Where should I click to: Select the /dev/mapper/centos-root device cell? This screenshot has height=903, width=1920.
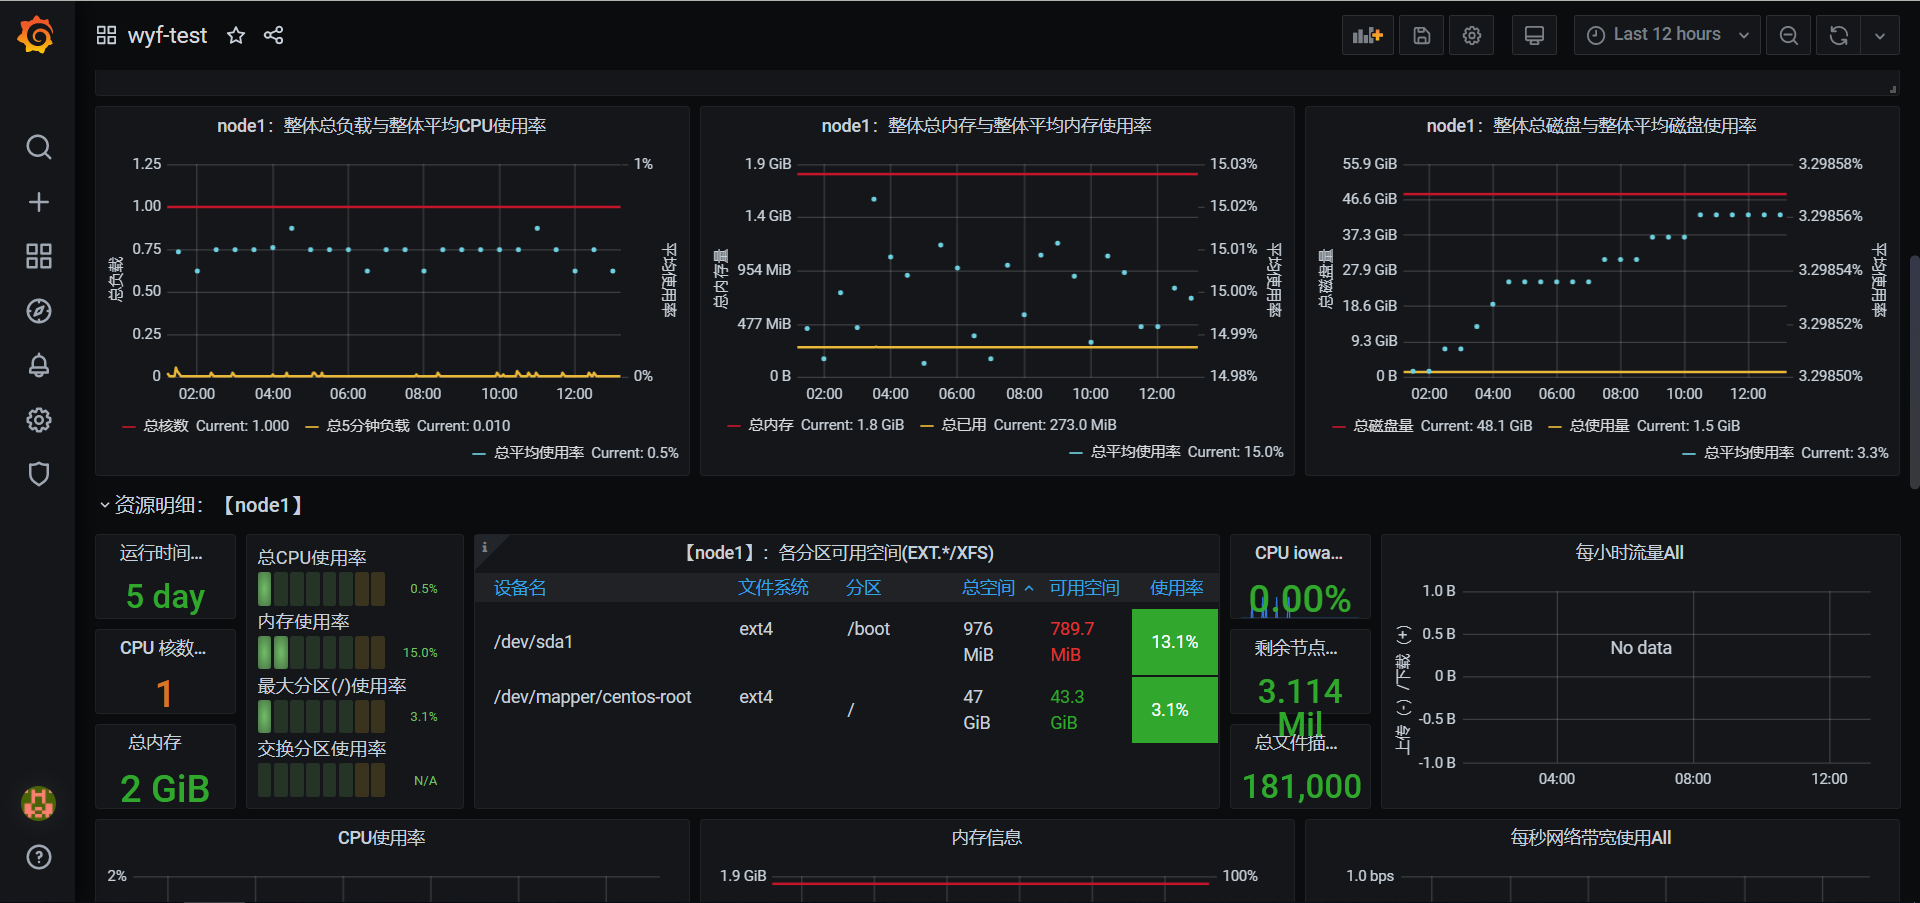tap(592, 697)
